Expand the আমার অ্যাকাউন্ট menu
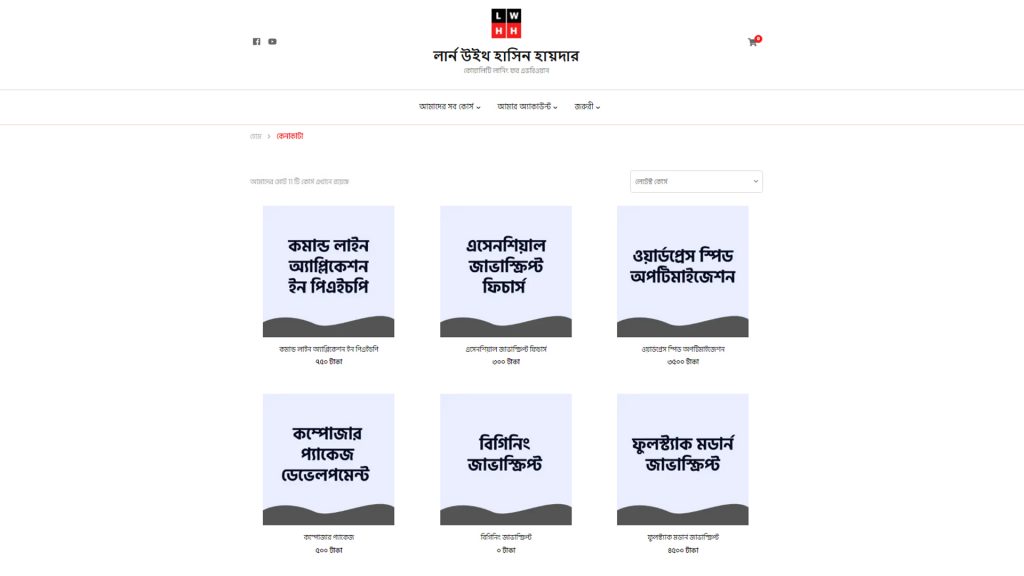 click(527, 106)
